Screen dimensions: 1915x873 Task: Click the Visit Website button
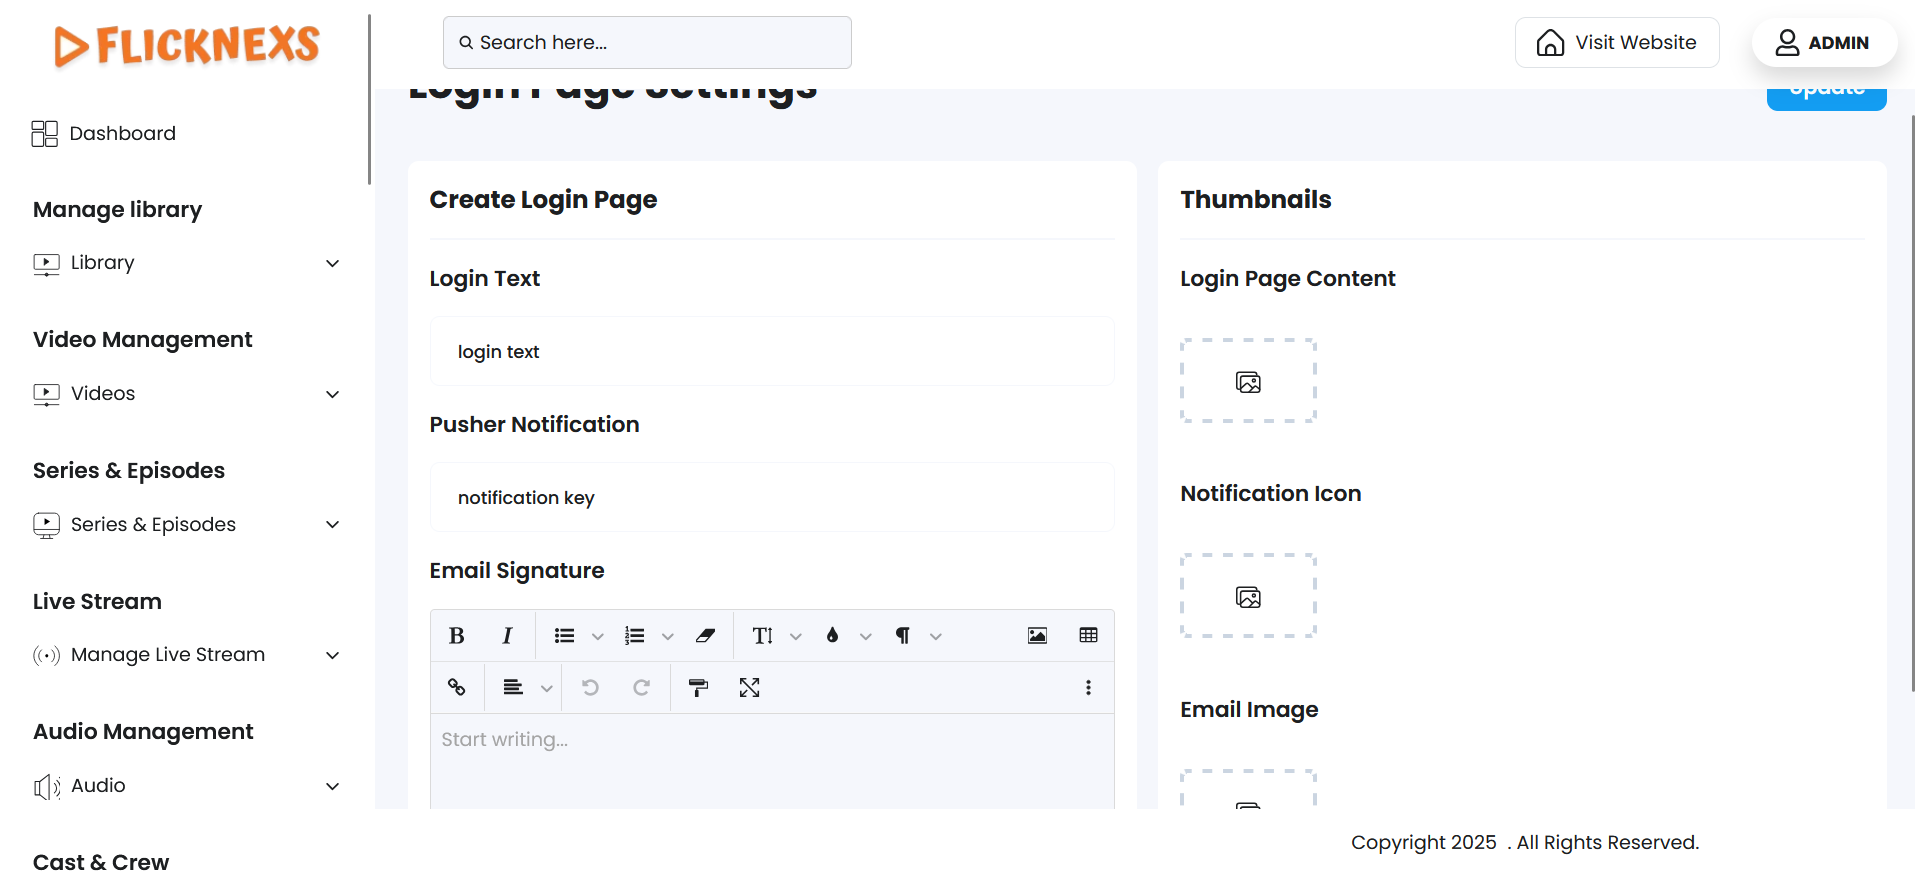pyautogui.click(x=1616, y=43)
